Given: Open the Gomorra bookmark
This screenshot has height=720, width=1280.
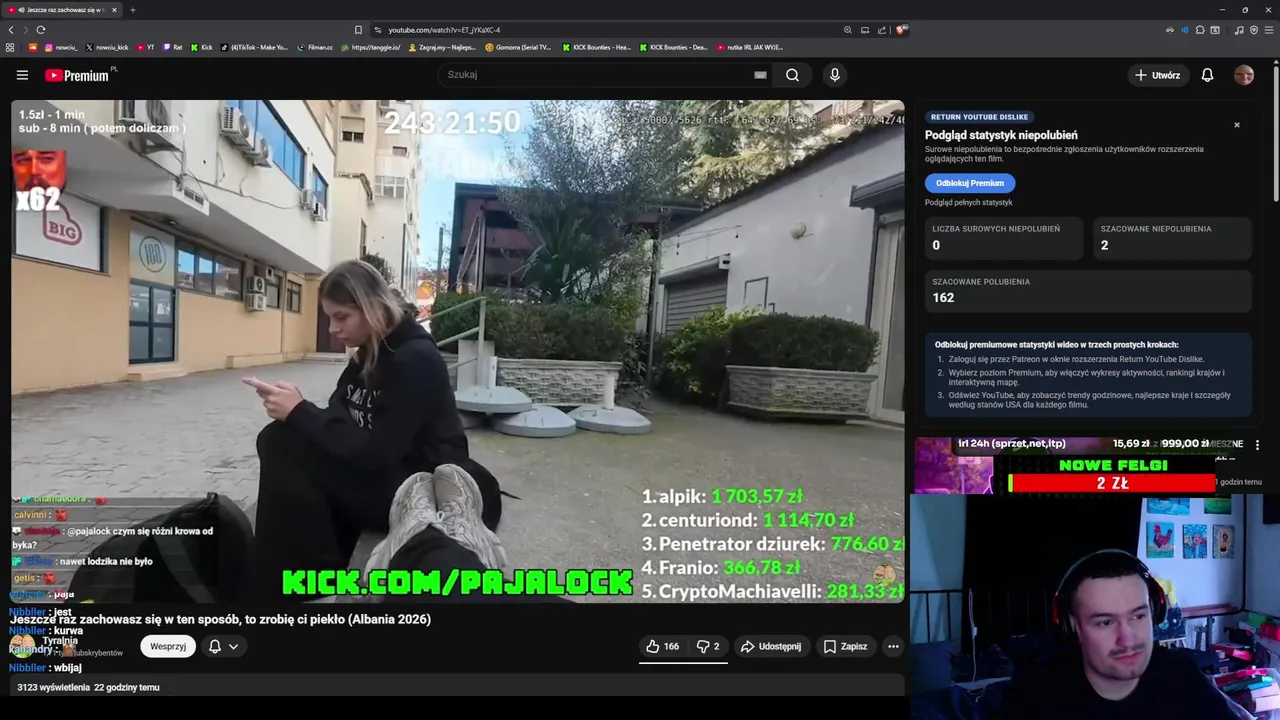Looking at the screenshot, I should pyautogui.click(x=518, y=47).
